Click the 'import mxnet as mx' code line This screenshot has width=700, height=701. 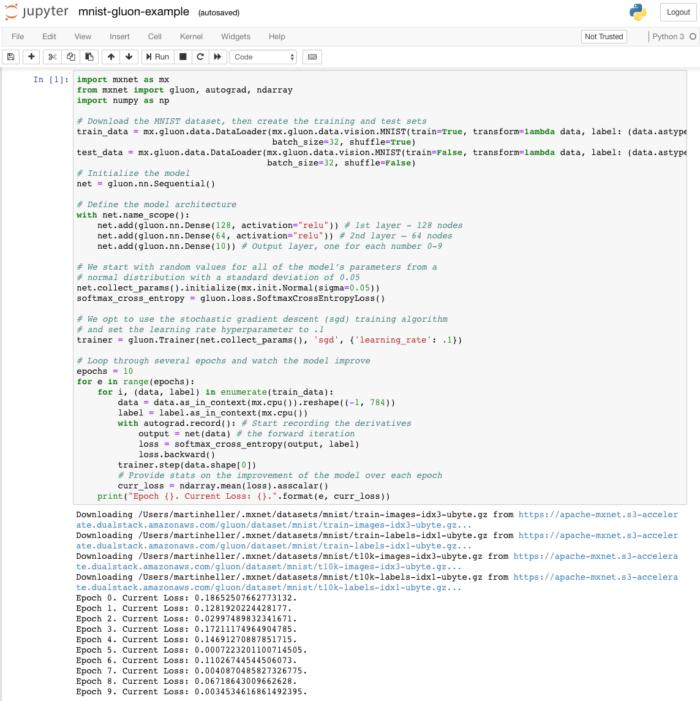click(x=123, y=80)
